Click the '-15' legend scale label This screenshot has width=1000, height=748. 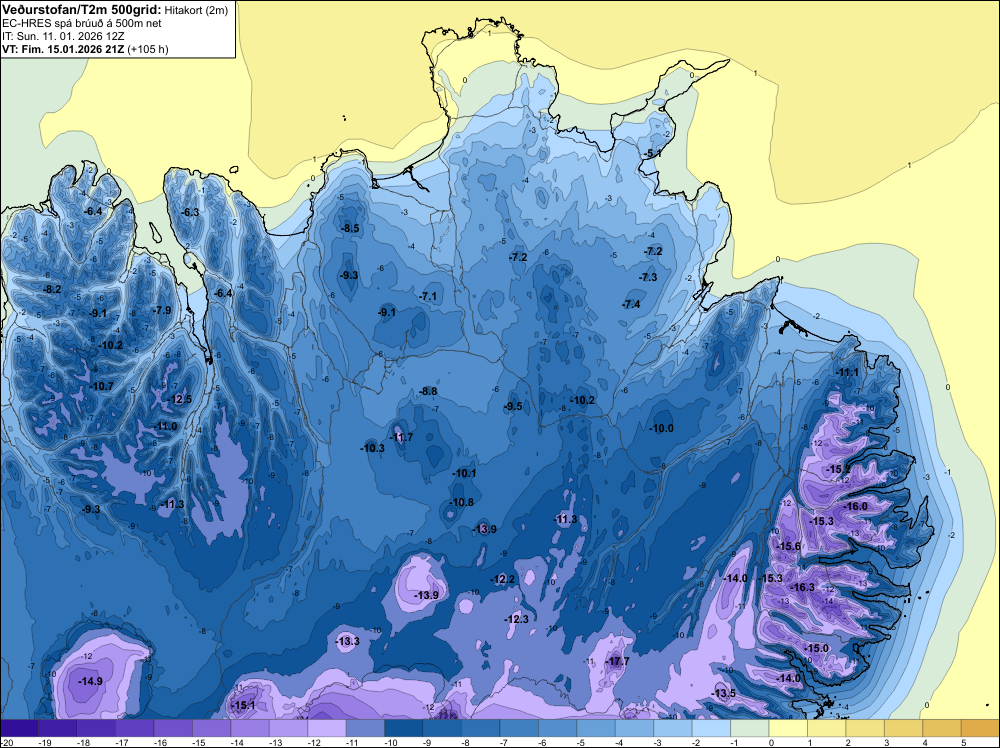click(199, 742)
